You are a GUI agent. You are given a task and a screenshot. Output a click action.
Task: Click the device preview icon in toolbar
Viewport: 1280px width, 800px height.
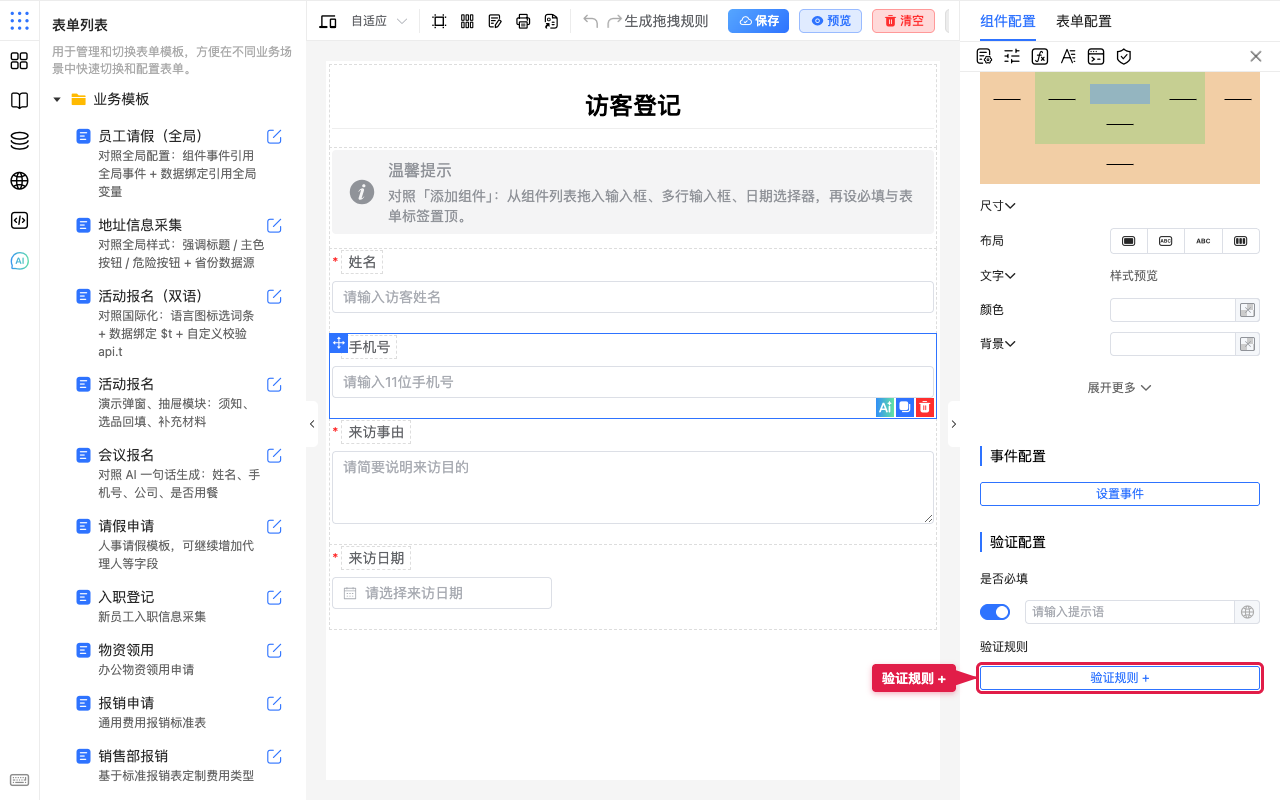pyautogui.click(x=328, y=21)
